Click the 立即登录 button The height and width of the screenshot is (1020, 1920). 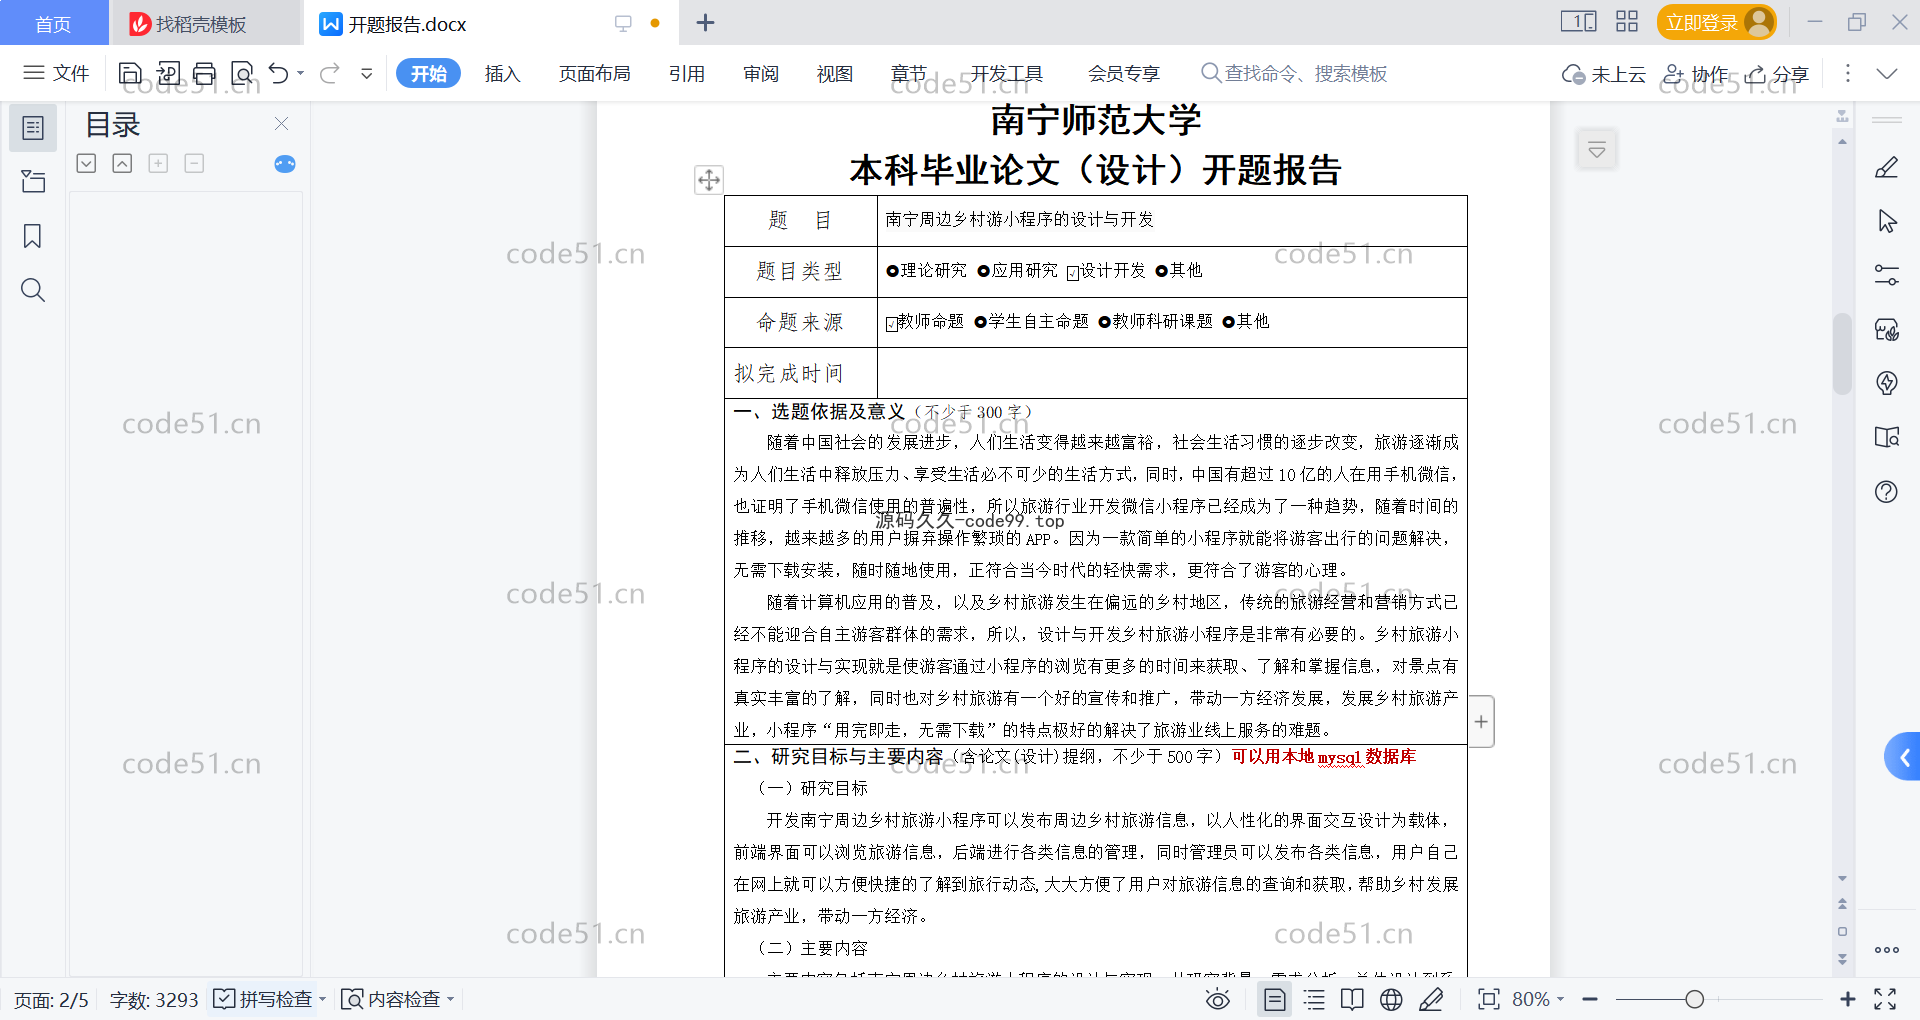1716,22
